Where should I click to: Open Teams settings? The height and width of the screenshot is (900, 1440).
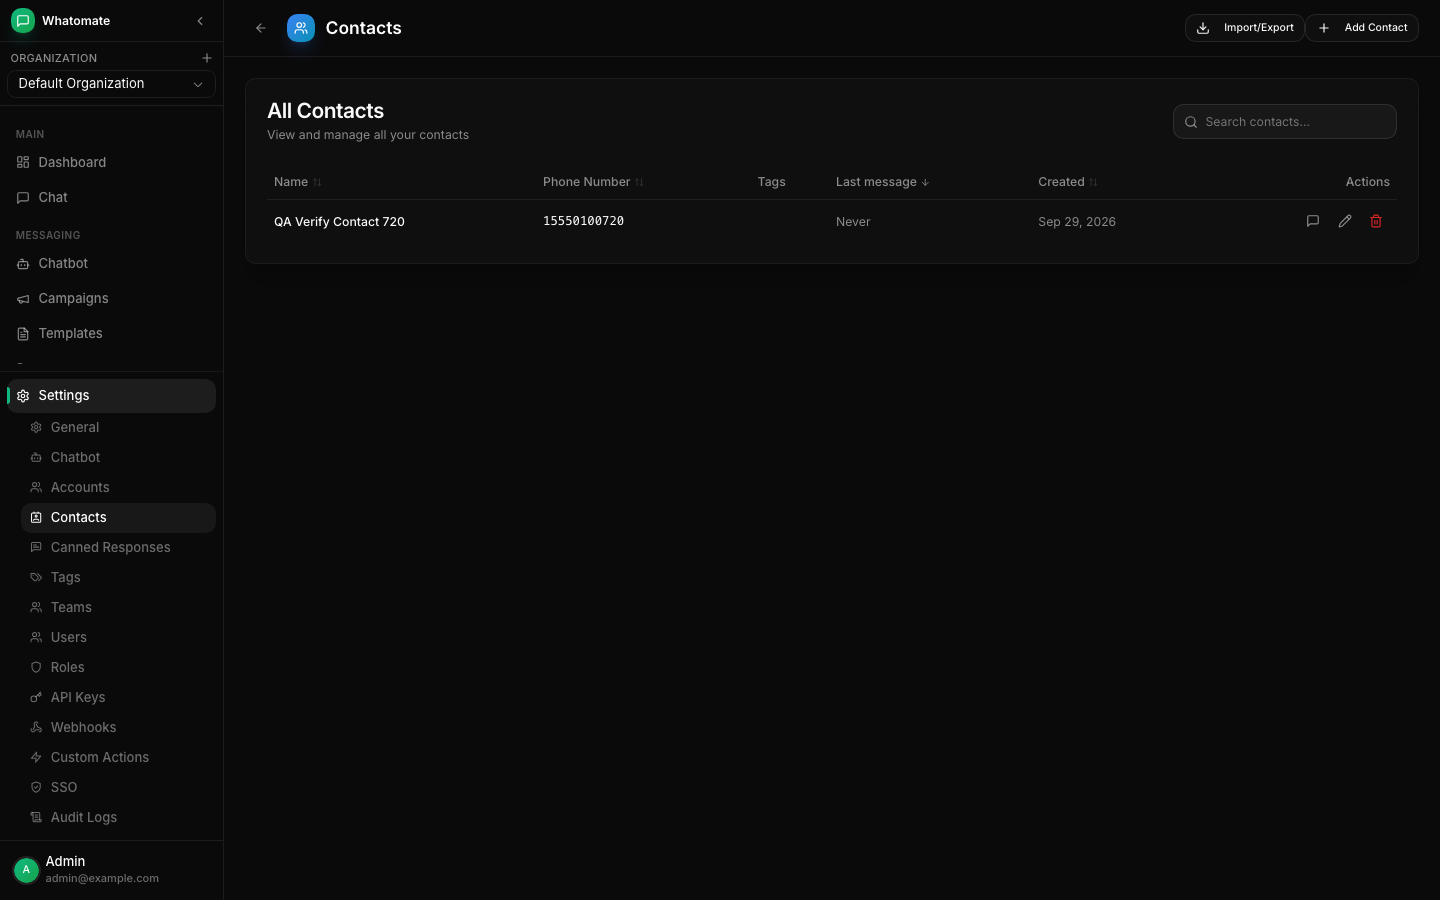(x=118, y=607)
